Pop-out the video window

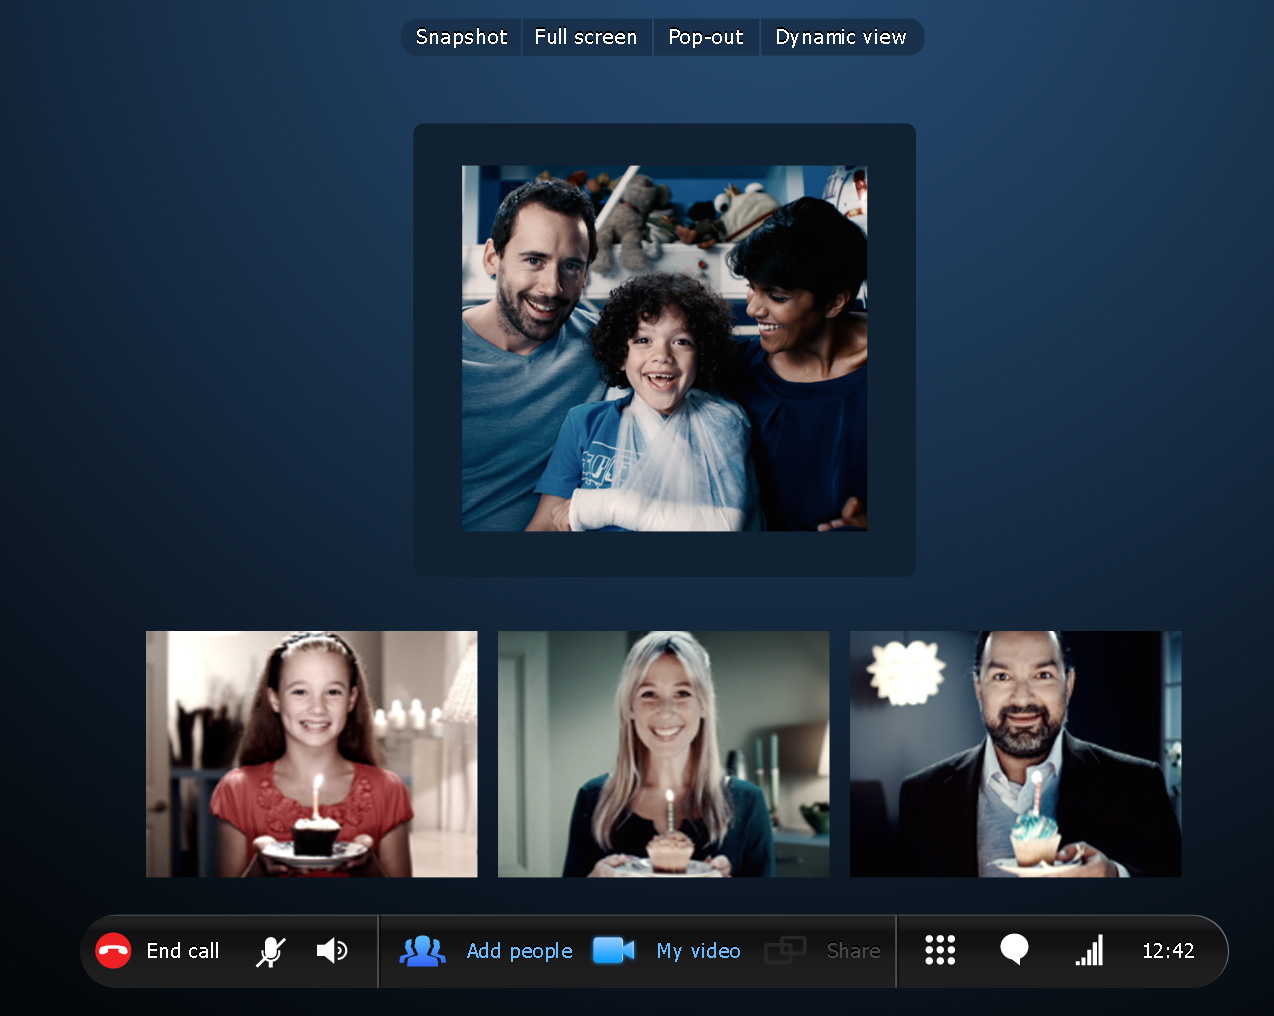point(706,37)
